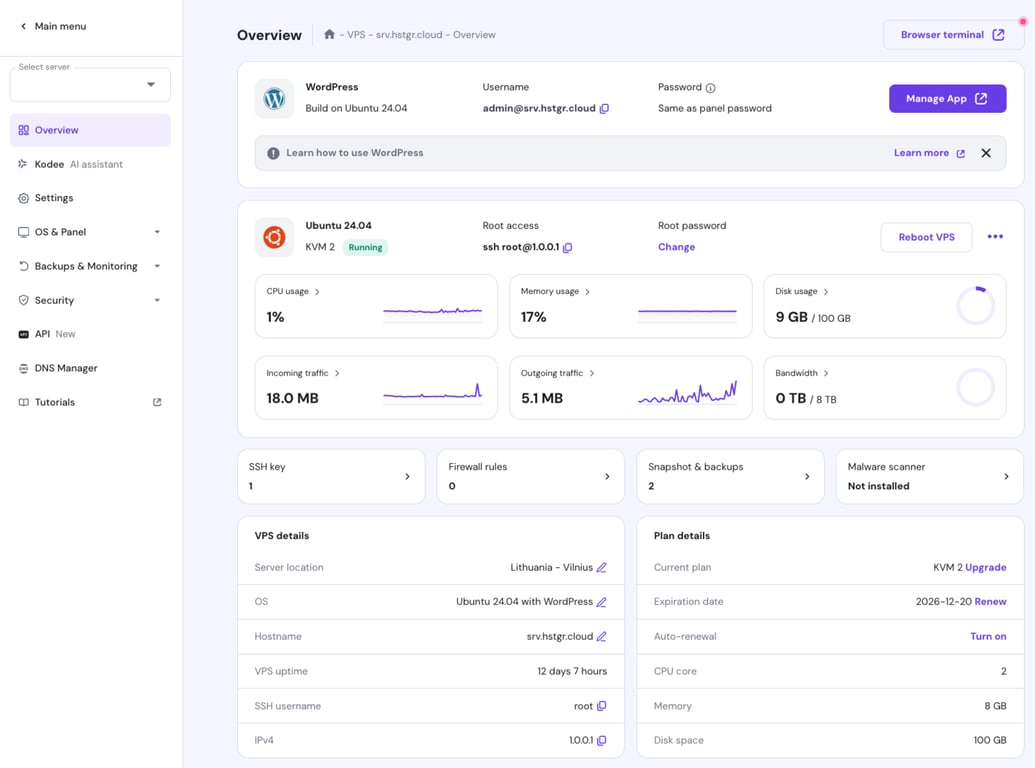Go back to Main menu
The image size is (1035, 768).
tap(52, 26)
